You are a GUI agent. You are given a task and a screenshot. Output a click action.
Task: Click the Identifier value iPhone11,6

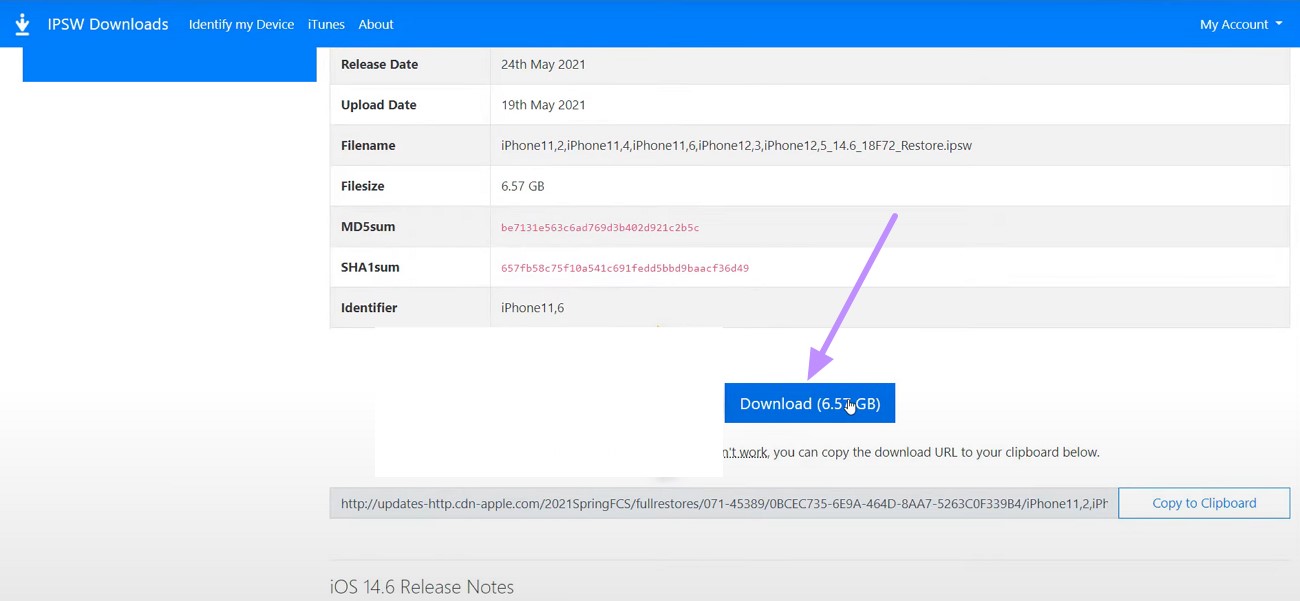pyautogui.click(x=533, y=308)
